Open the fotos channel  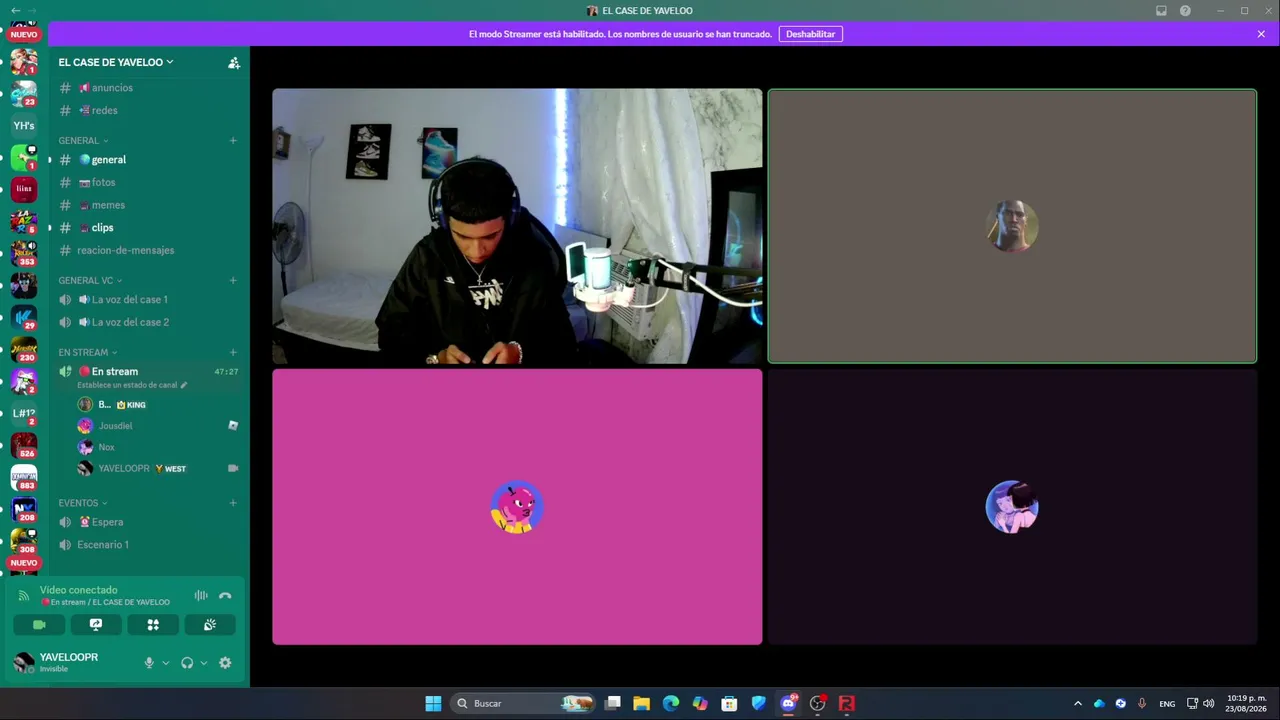click(x=148, y=183)
